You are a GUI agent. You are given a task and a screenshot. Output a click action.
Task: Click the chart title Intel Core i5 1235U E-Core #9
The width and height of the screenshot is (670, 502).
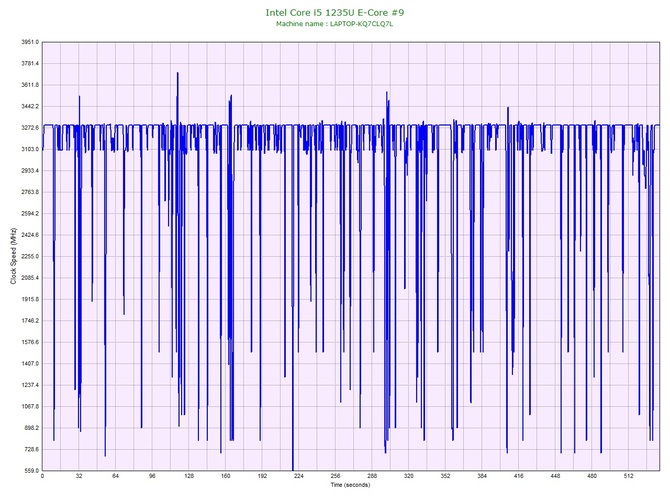tap(335, 12)
